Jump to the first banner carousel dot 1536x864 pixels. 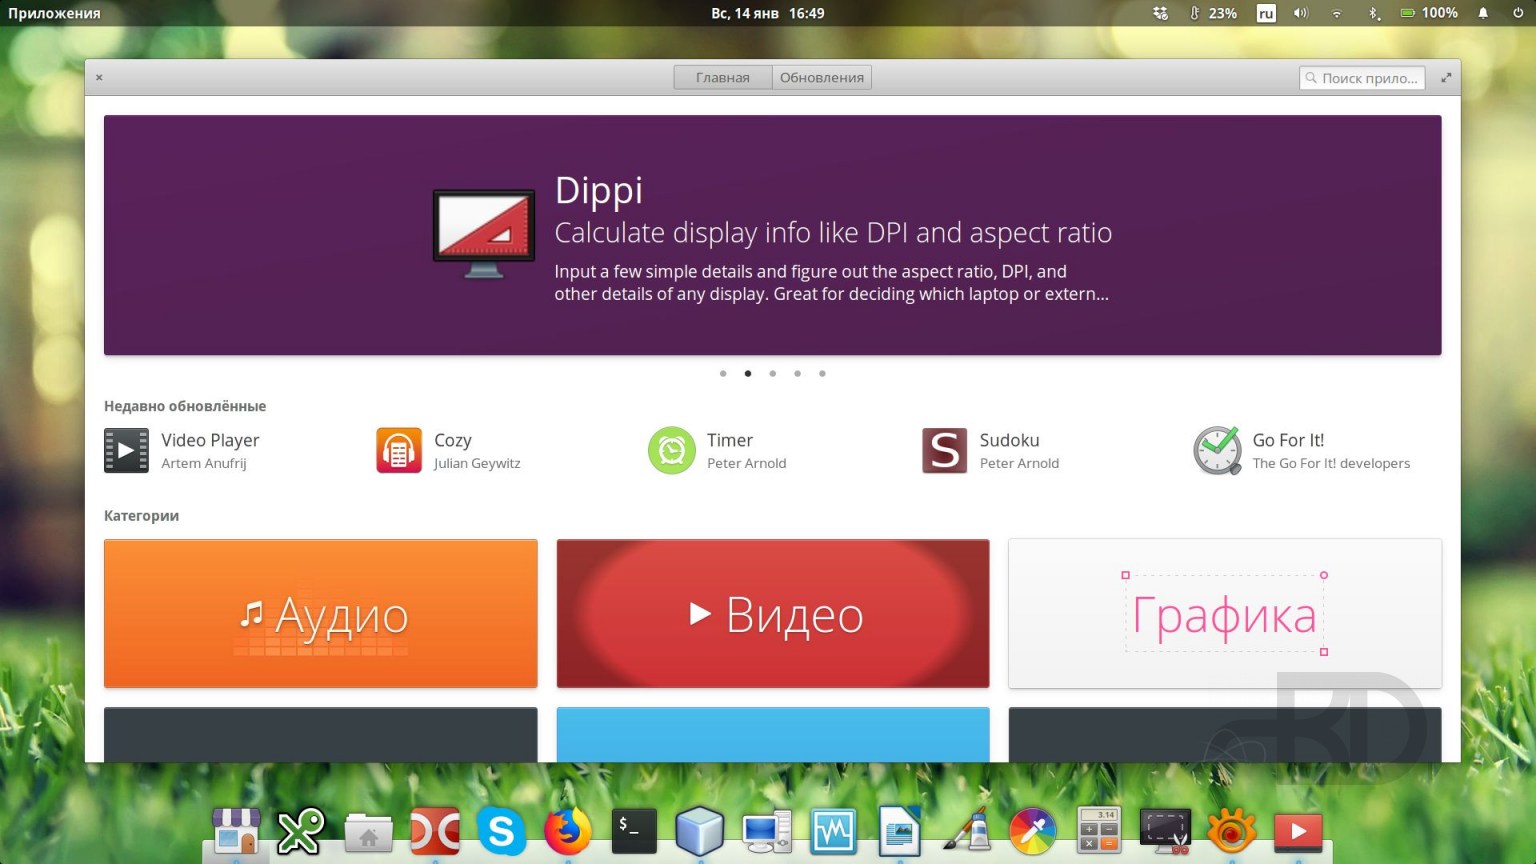coord(723,374)
